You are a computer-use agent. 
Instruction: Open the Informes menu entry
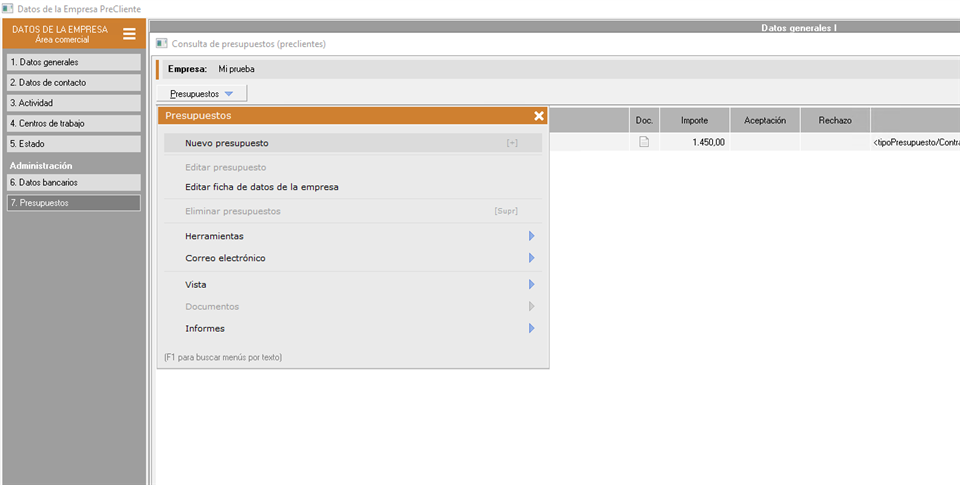[x=353, y=328]
